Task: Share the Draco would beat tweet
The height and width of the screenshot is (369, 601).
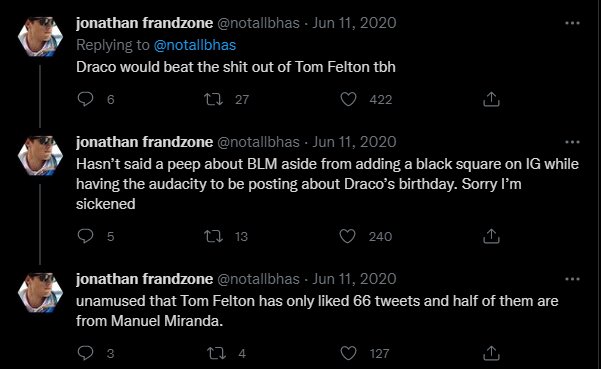Action: pyautogui.click(x=491, y=99)
